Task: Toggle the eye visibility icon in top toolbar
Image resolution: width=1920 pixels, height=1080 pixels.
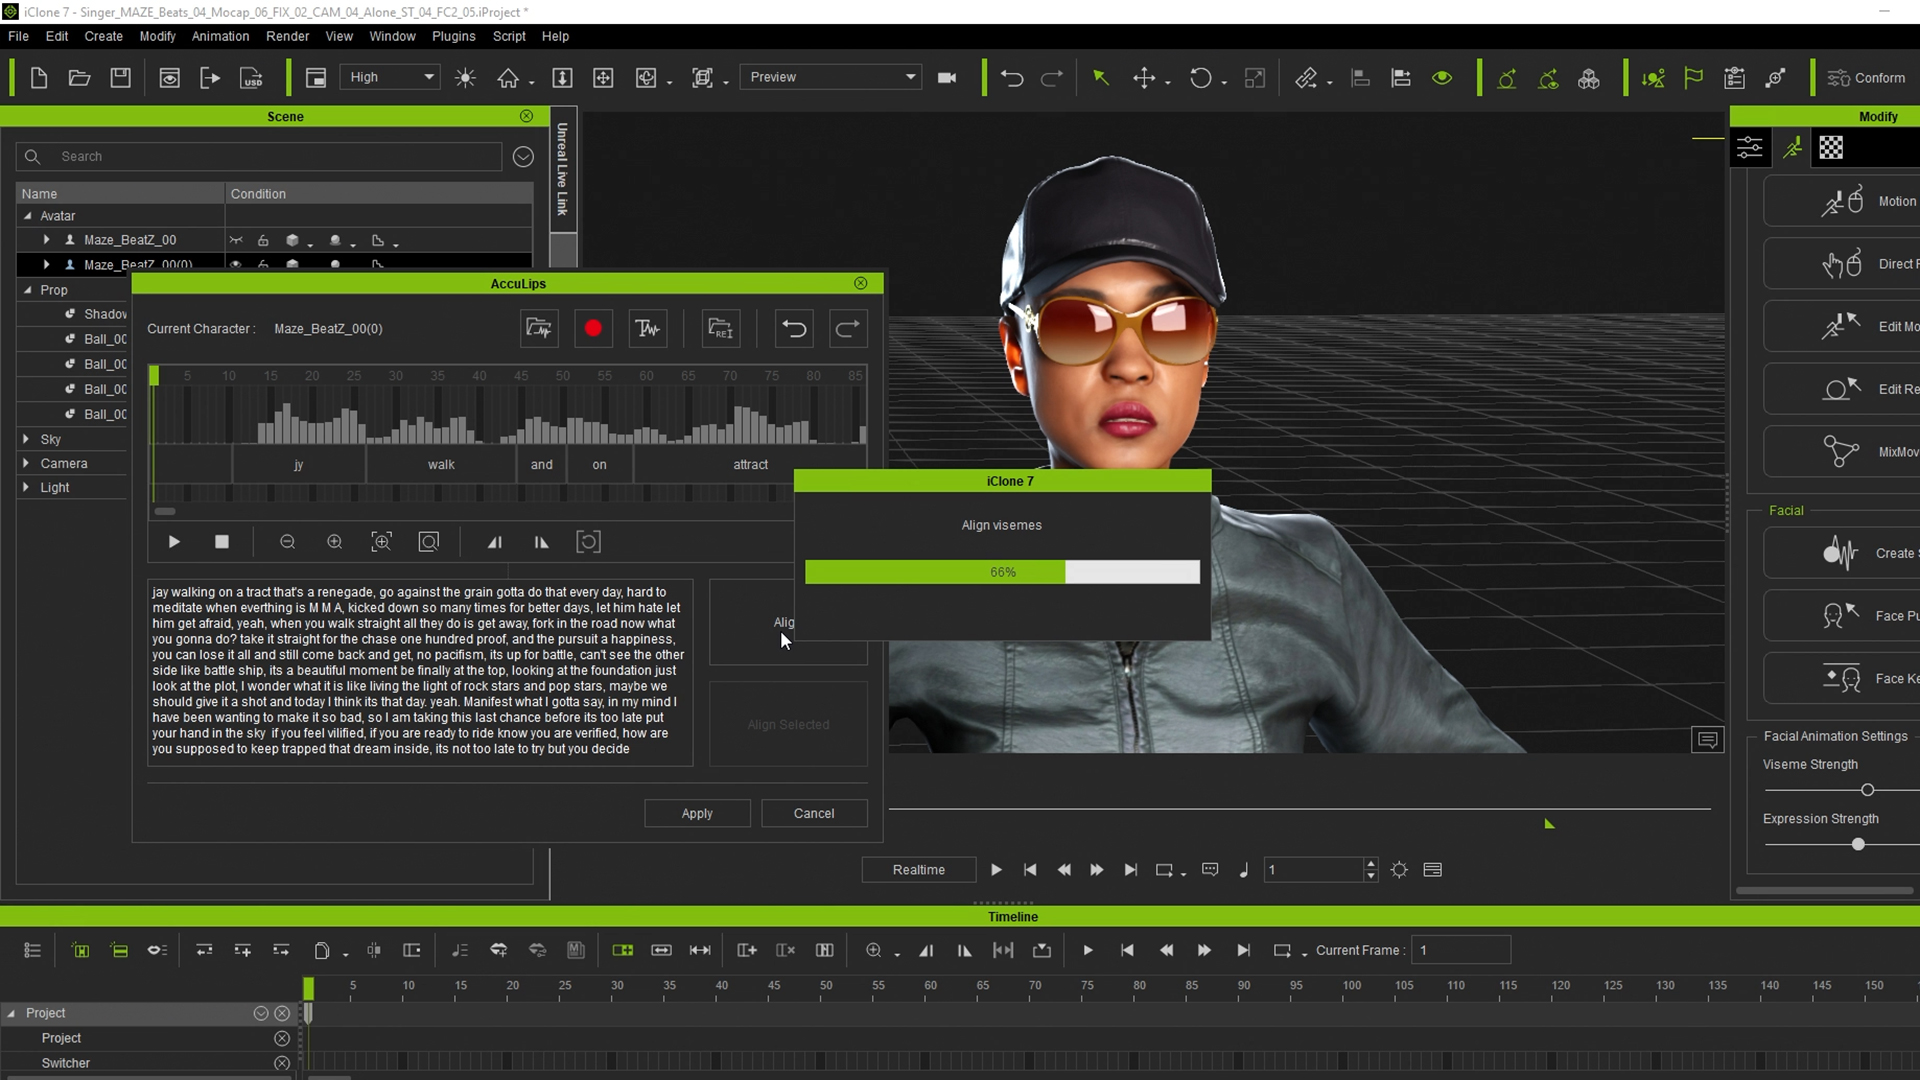Action: pyautogui.click(x=1442, y=78)
